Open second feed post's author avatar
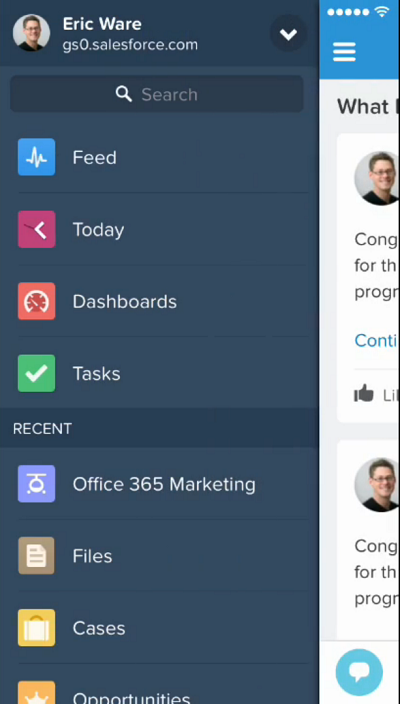 377,484
